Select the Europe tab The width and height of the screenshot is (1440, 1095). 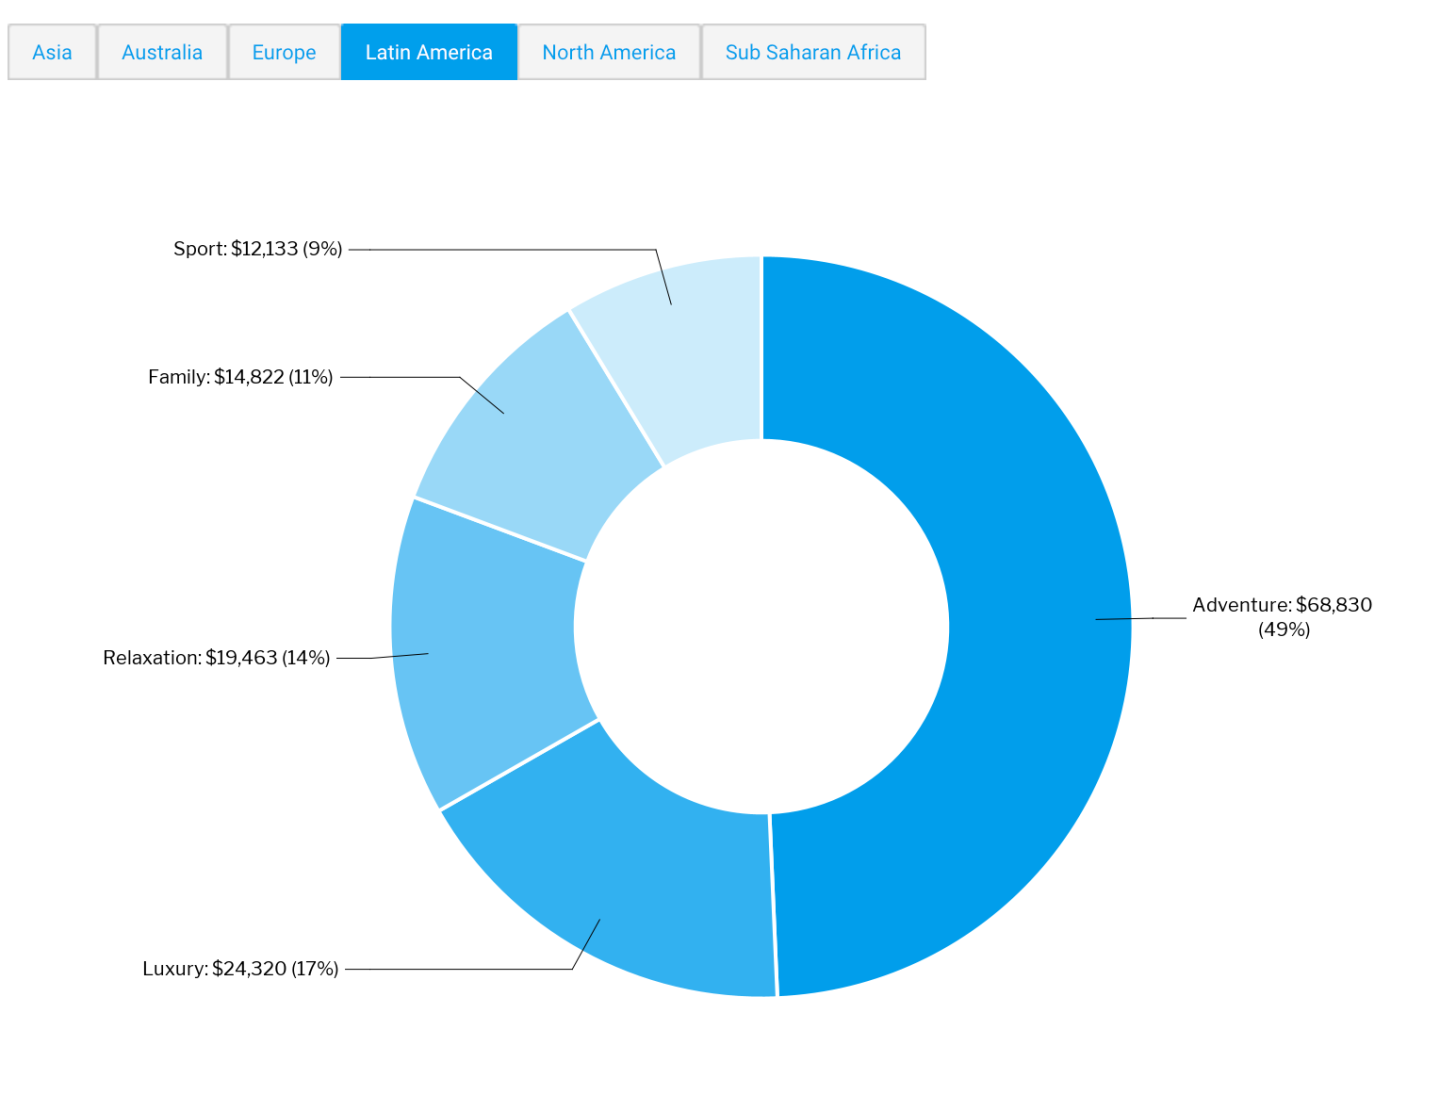pyautogui.click(x=284, y=52)
